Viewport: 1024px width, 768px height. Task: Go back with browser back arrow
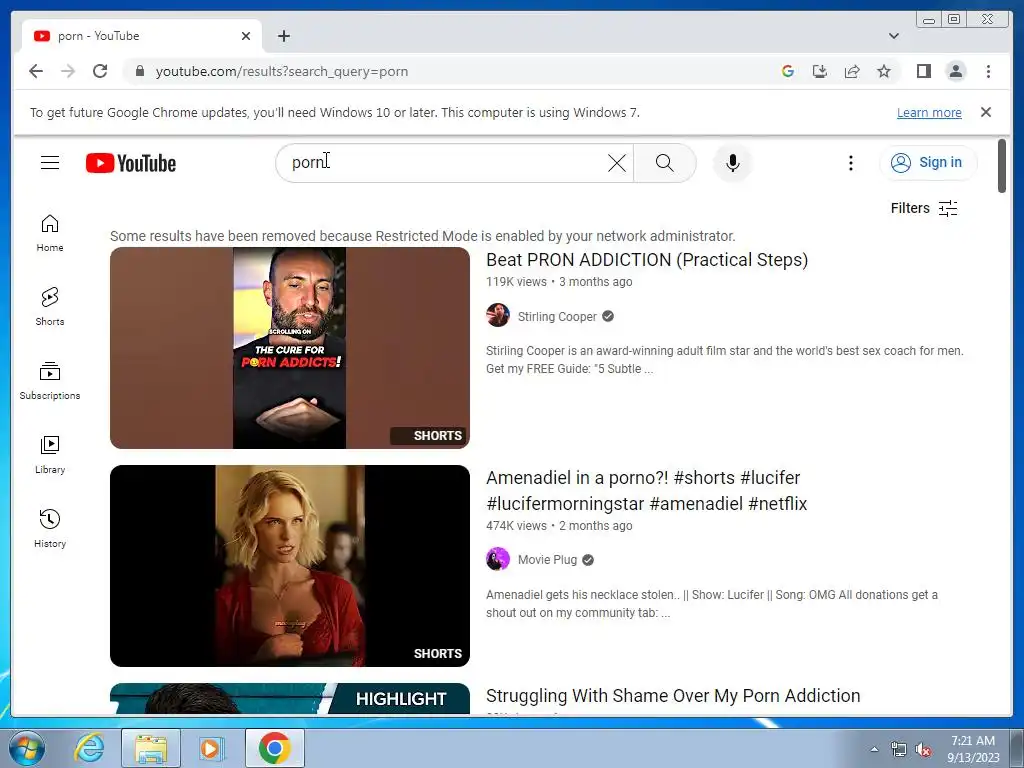[x=36, y=71]
